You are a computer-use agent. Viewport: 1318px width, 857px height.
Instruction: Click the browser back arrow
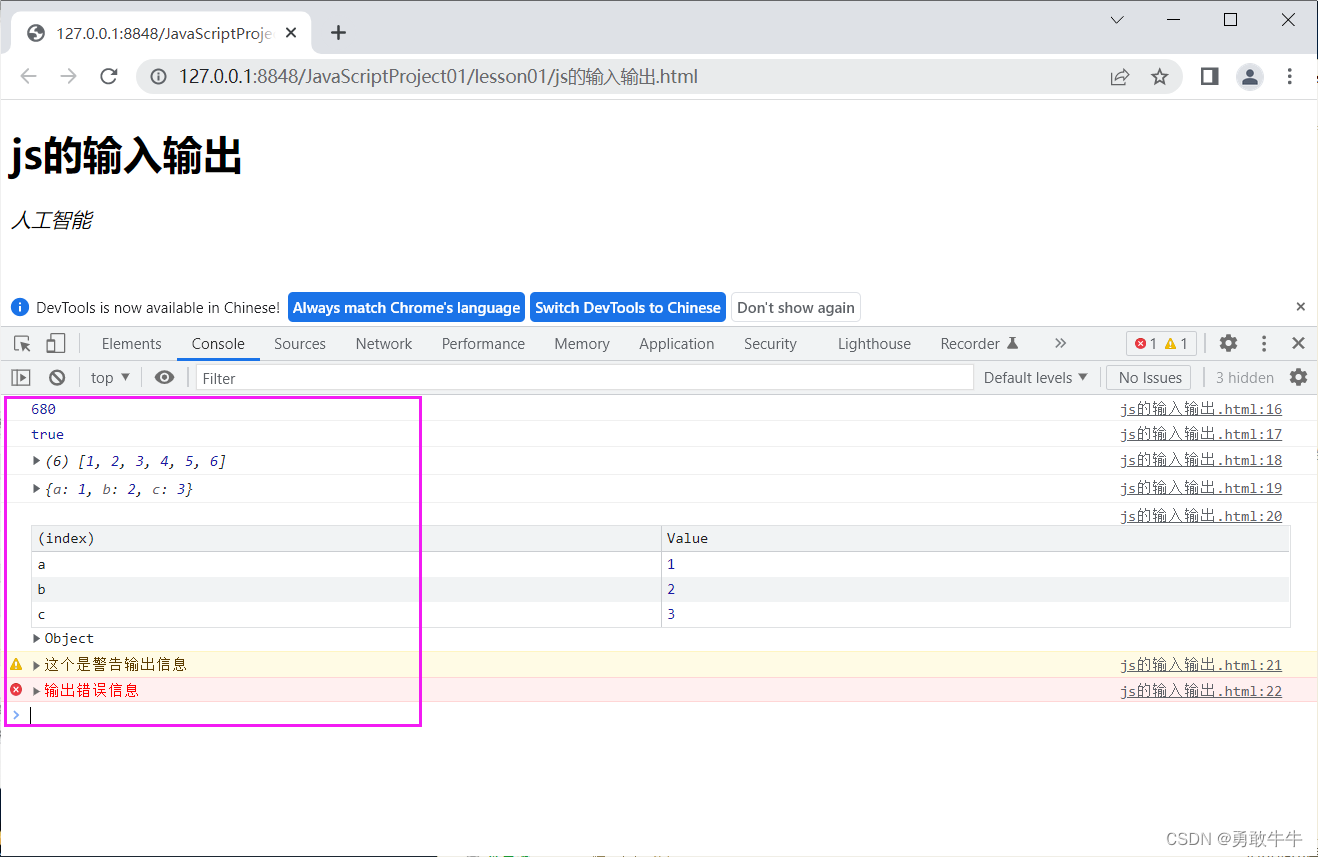pos(28,77)
